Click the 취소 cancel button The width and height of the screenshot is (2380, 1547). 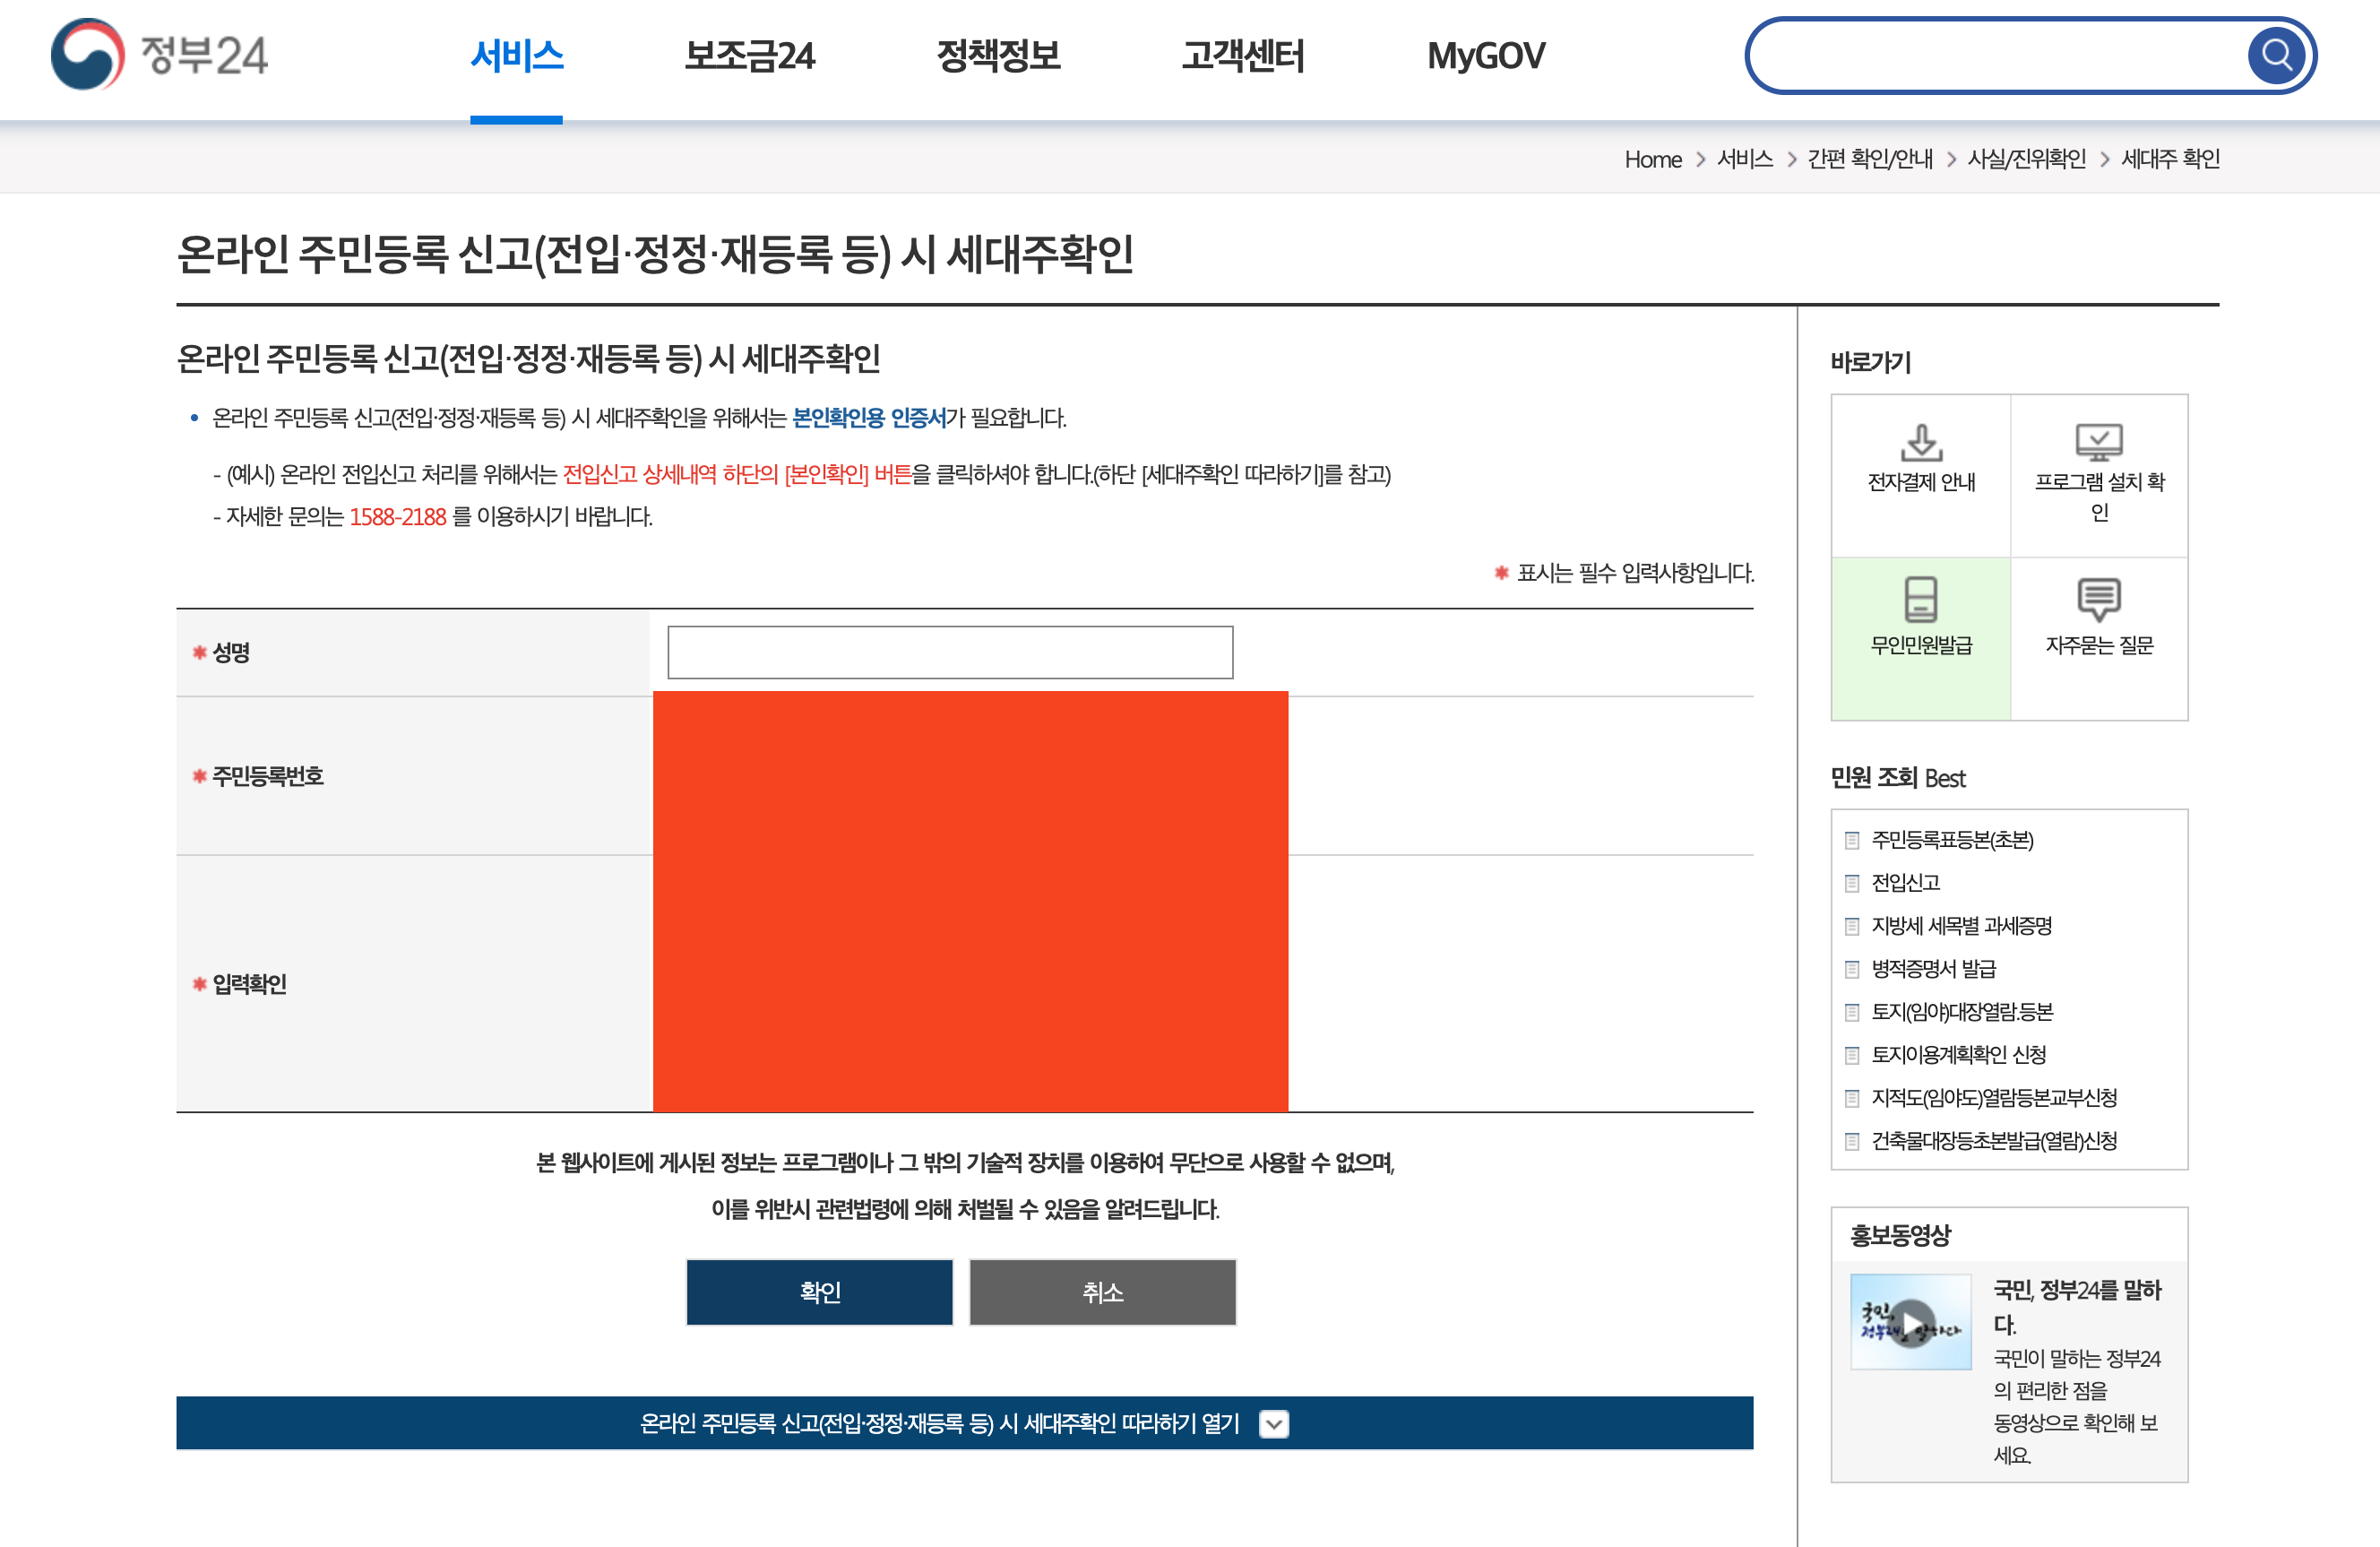tap(1103, 1292)
